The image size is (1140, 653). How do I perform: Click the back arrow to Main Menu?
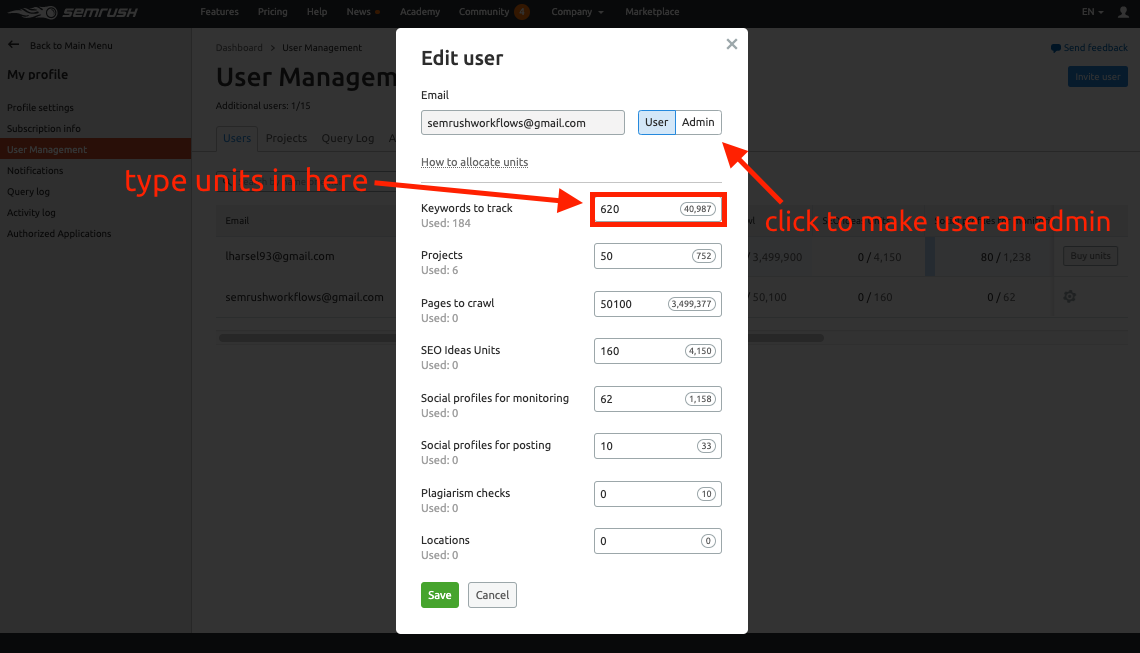click(14, 45)
